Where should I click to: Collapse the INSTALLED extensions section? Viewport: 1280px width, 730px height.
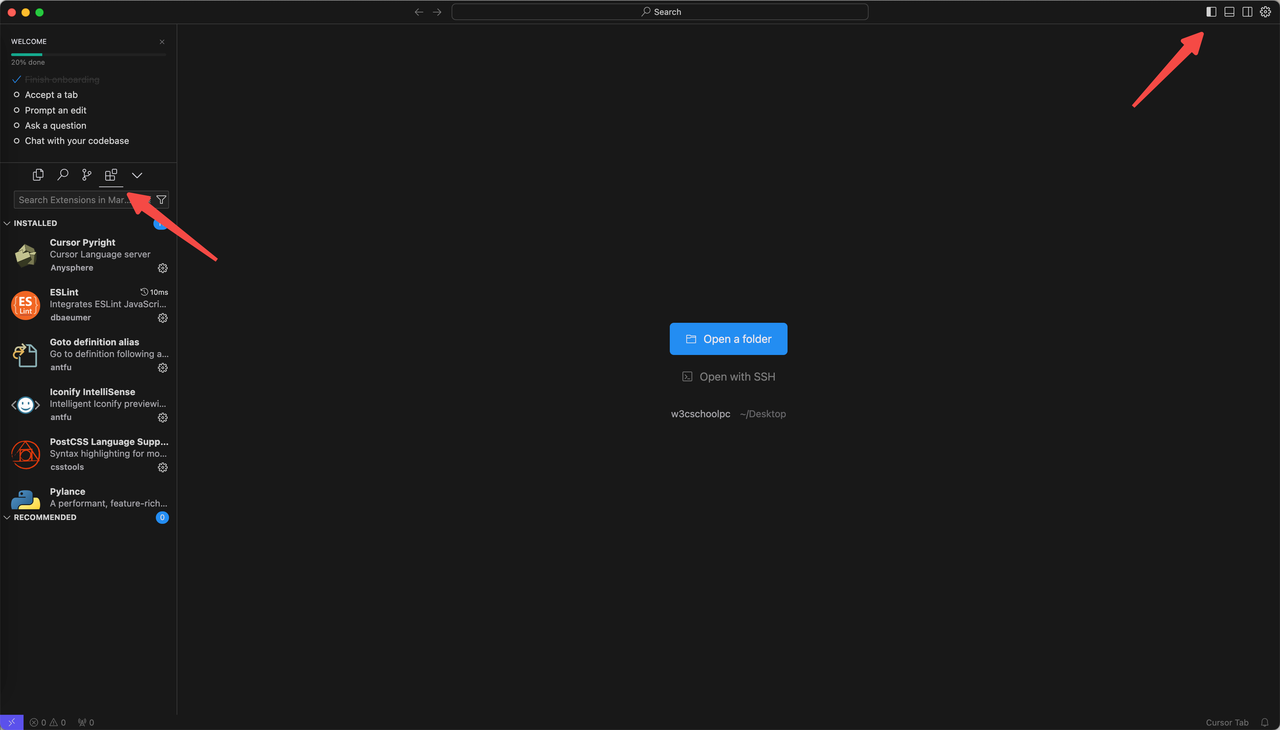[x=35, y=223]
